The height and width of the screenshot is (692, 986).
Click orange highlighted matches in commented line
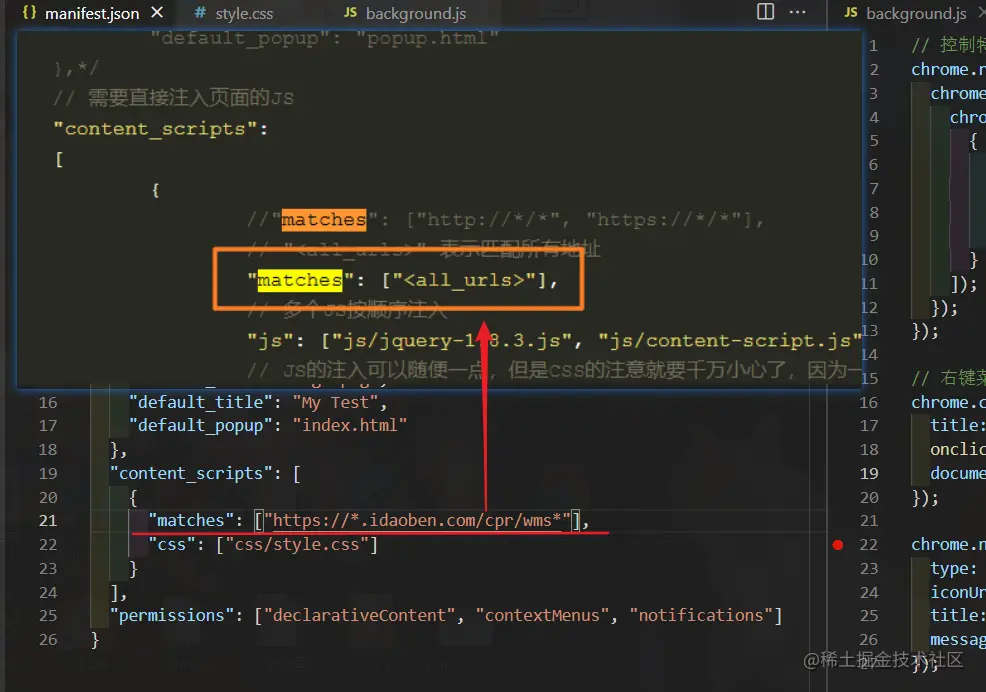[x=324, y=220]
